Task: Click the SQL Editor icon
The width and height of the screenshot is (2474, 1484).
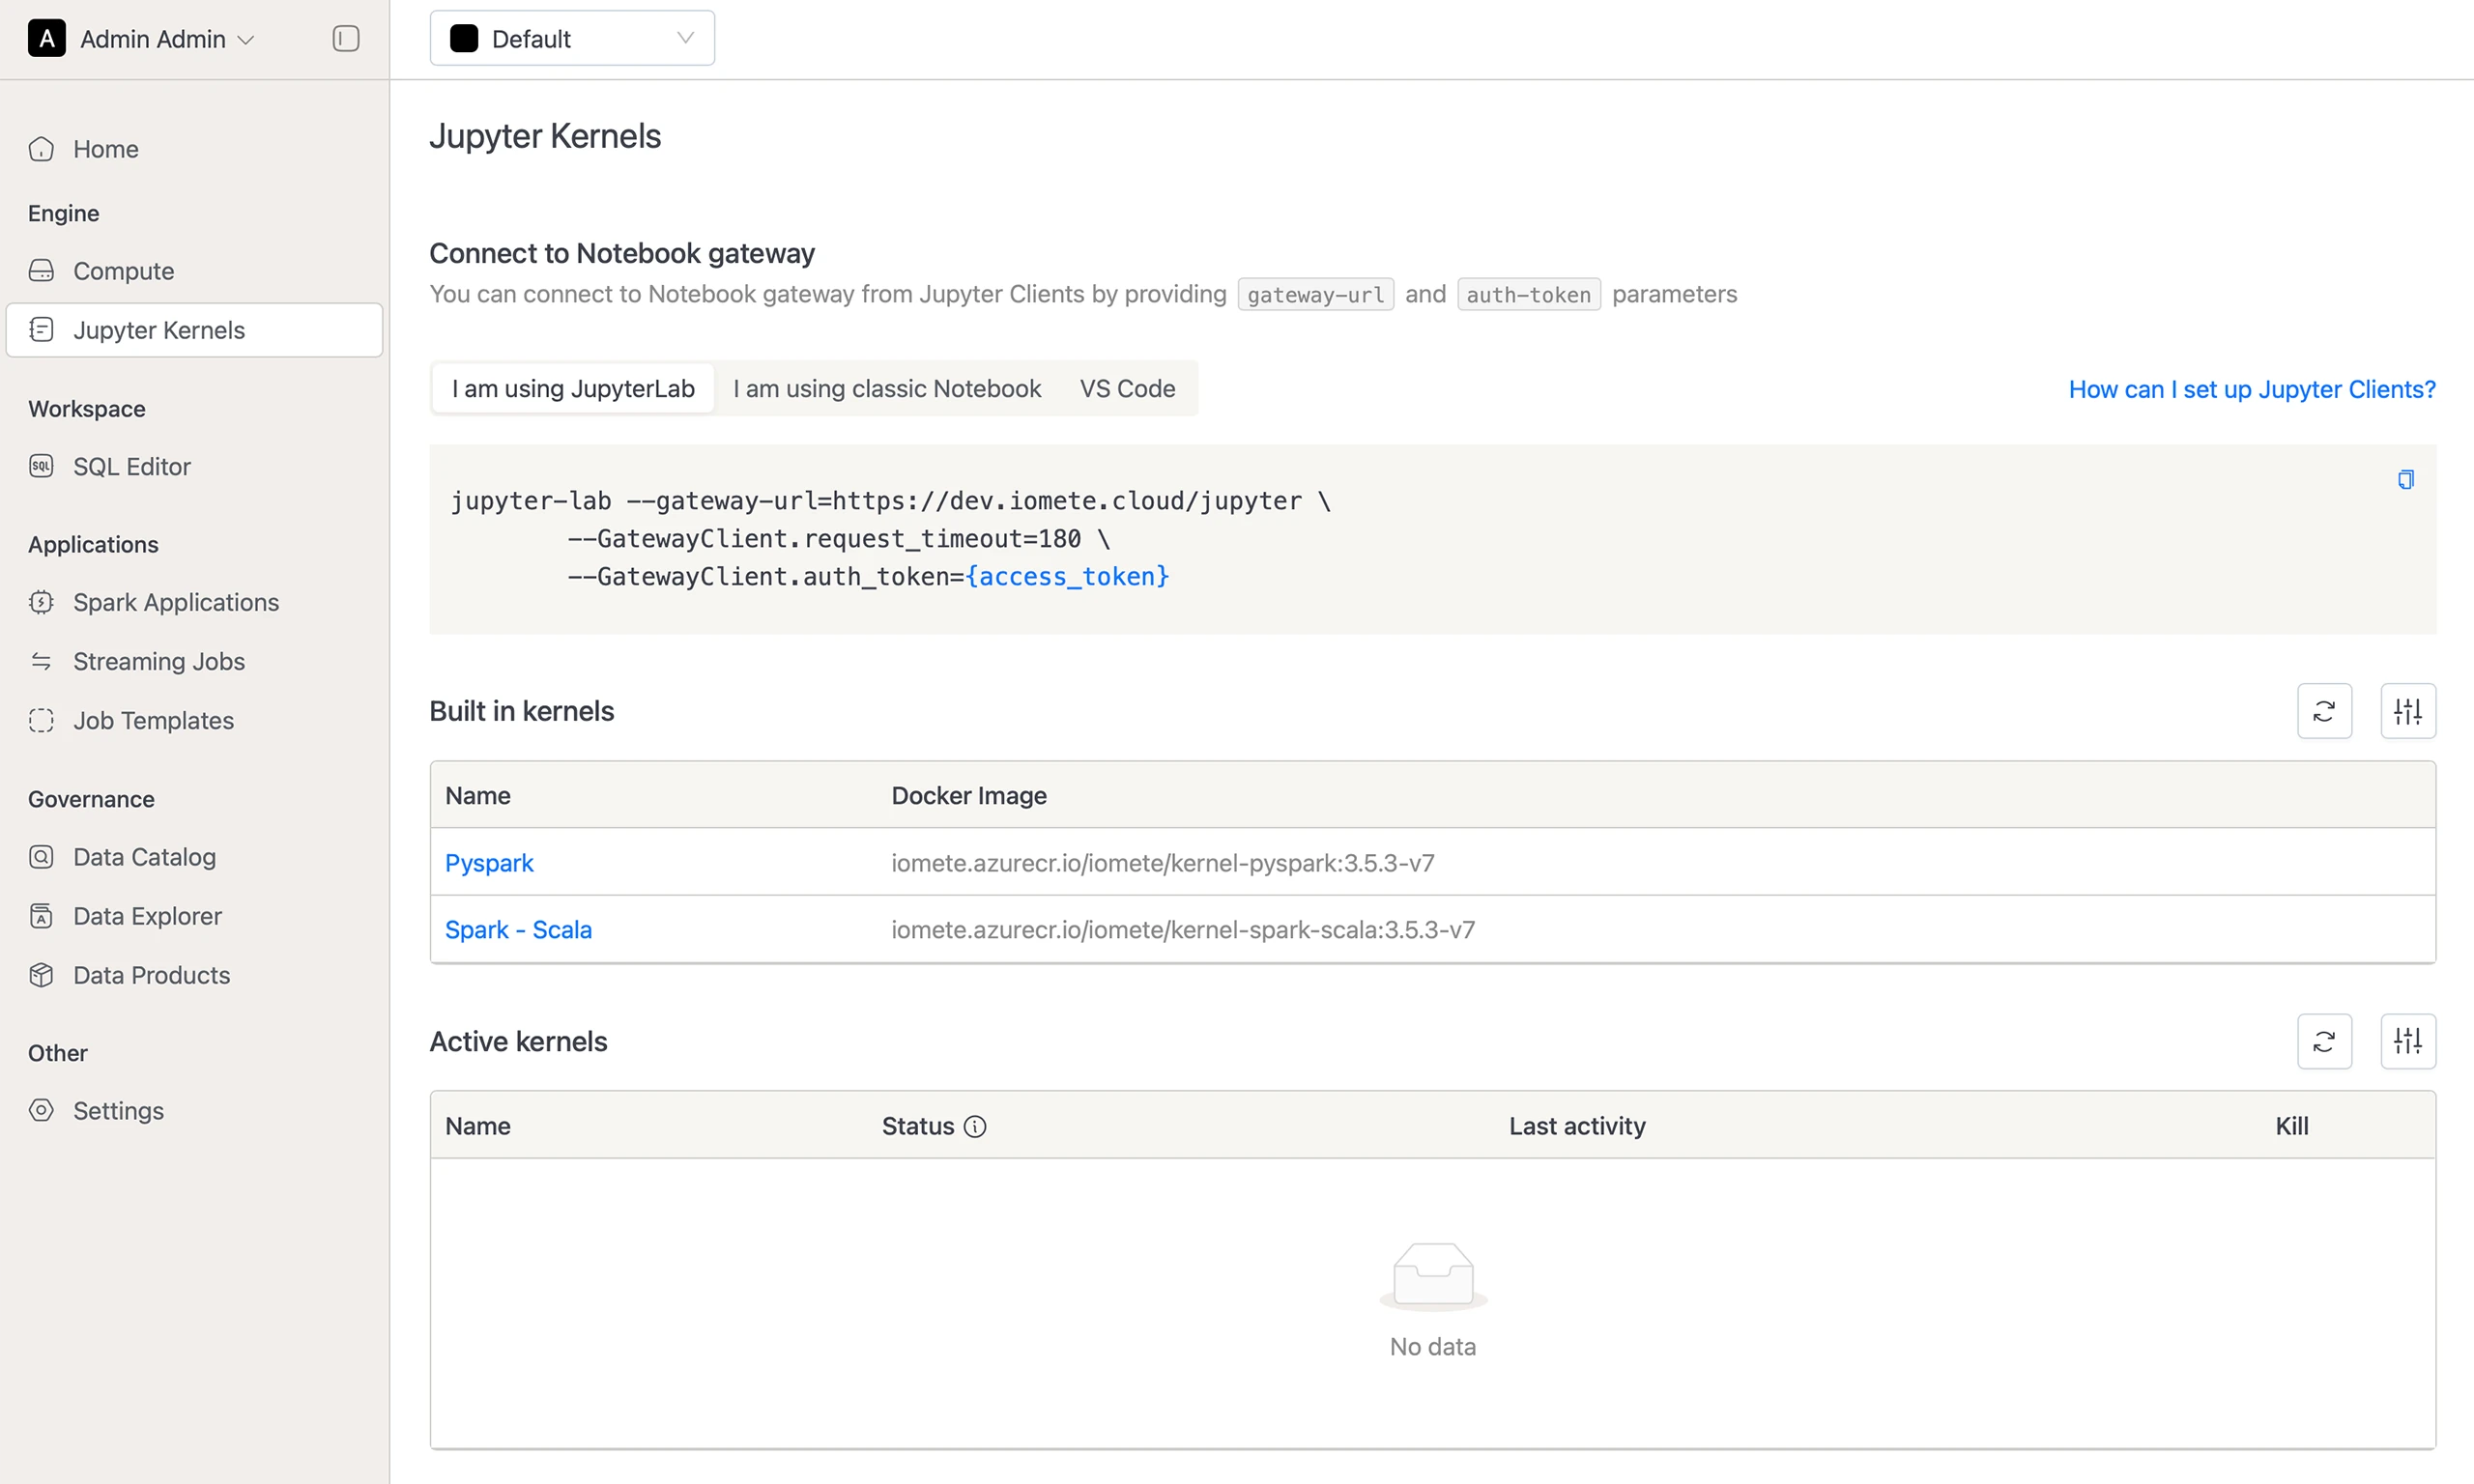Action: coord(41,467)
